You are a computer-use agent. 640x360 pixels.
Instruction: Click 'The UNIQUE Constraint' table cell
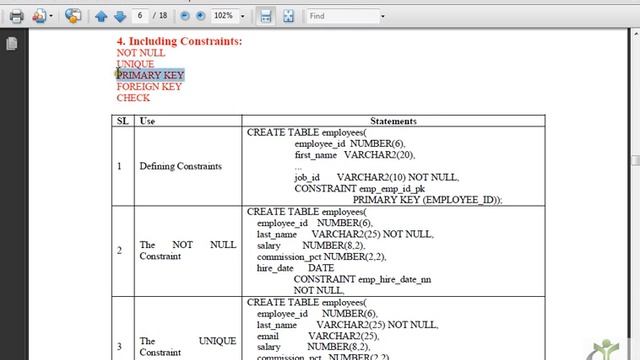[x=188, y=347]
